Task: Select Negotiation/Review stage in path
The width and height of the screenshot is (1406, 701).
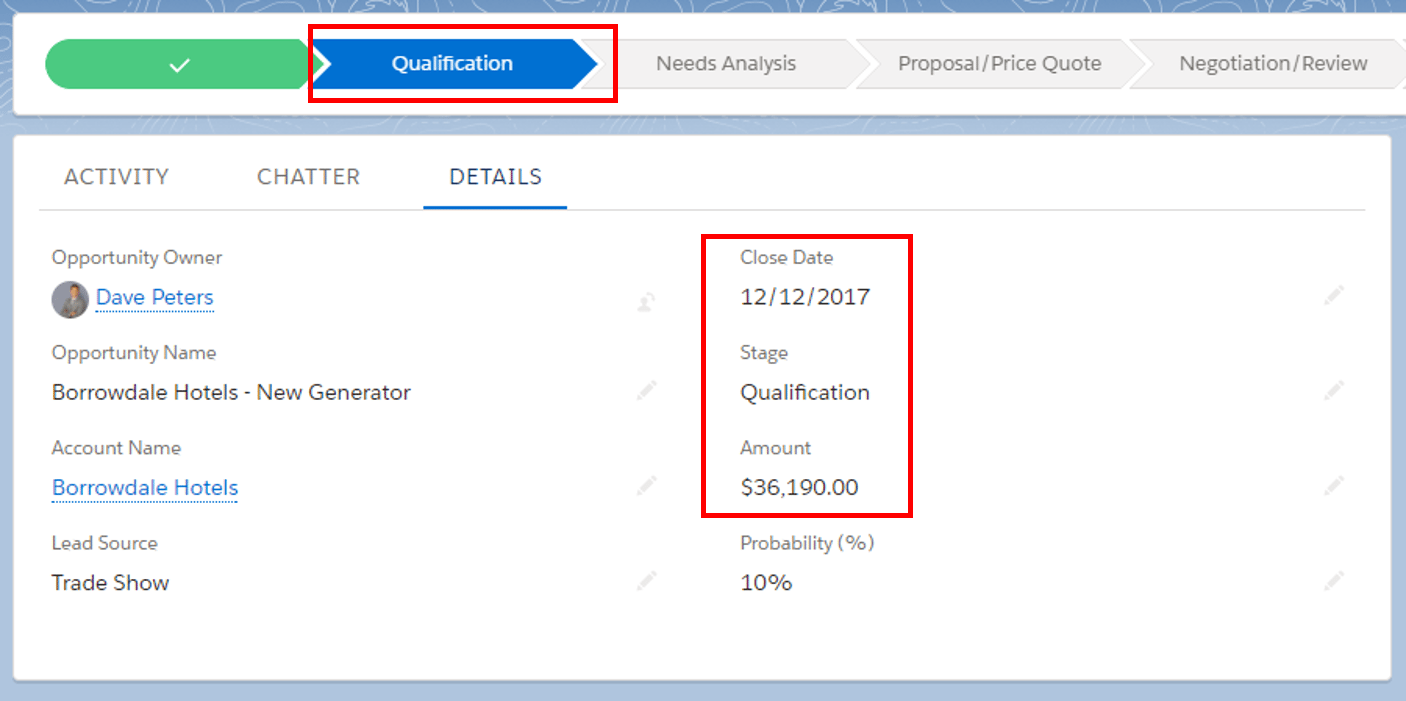Action: 1272,64
